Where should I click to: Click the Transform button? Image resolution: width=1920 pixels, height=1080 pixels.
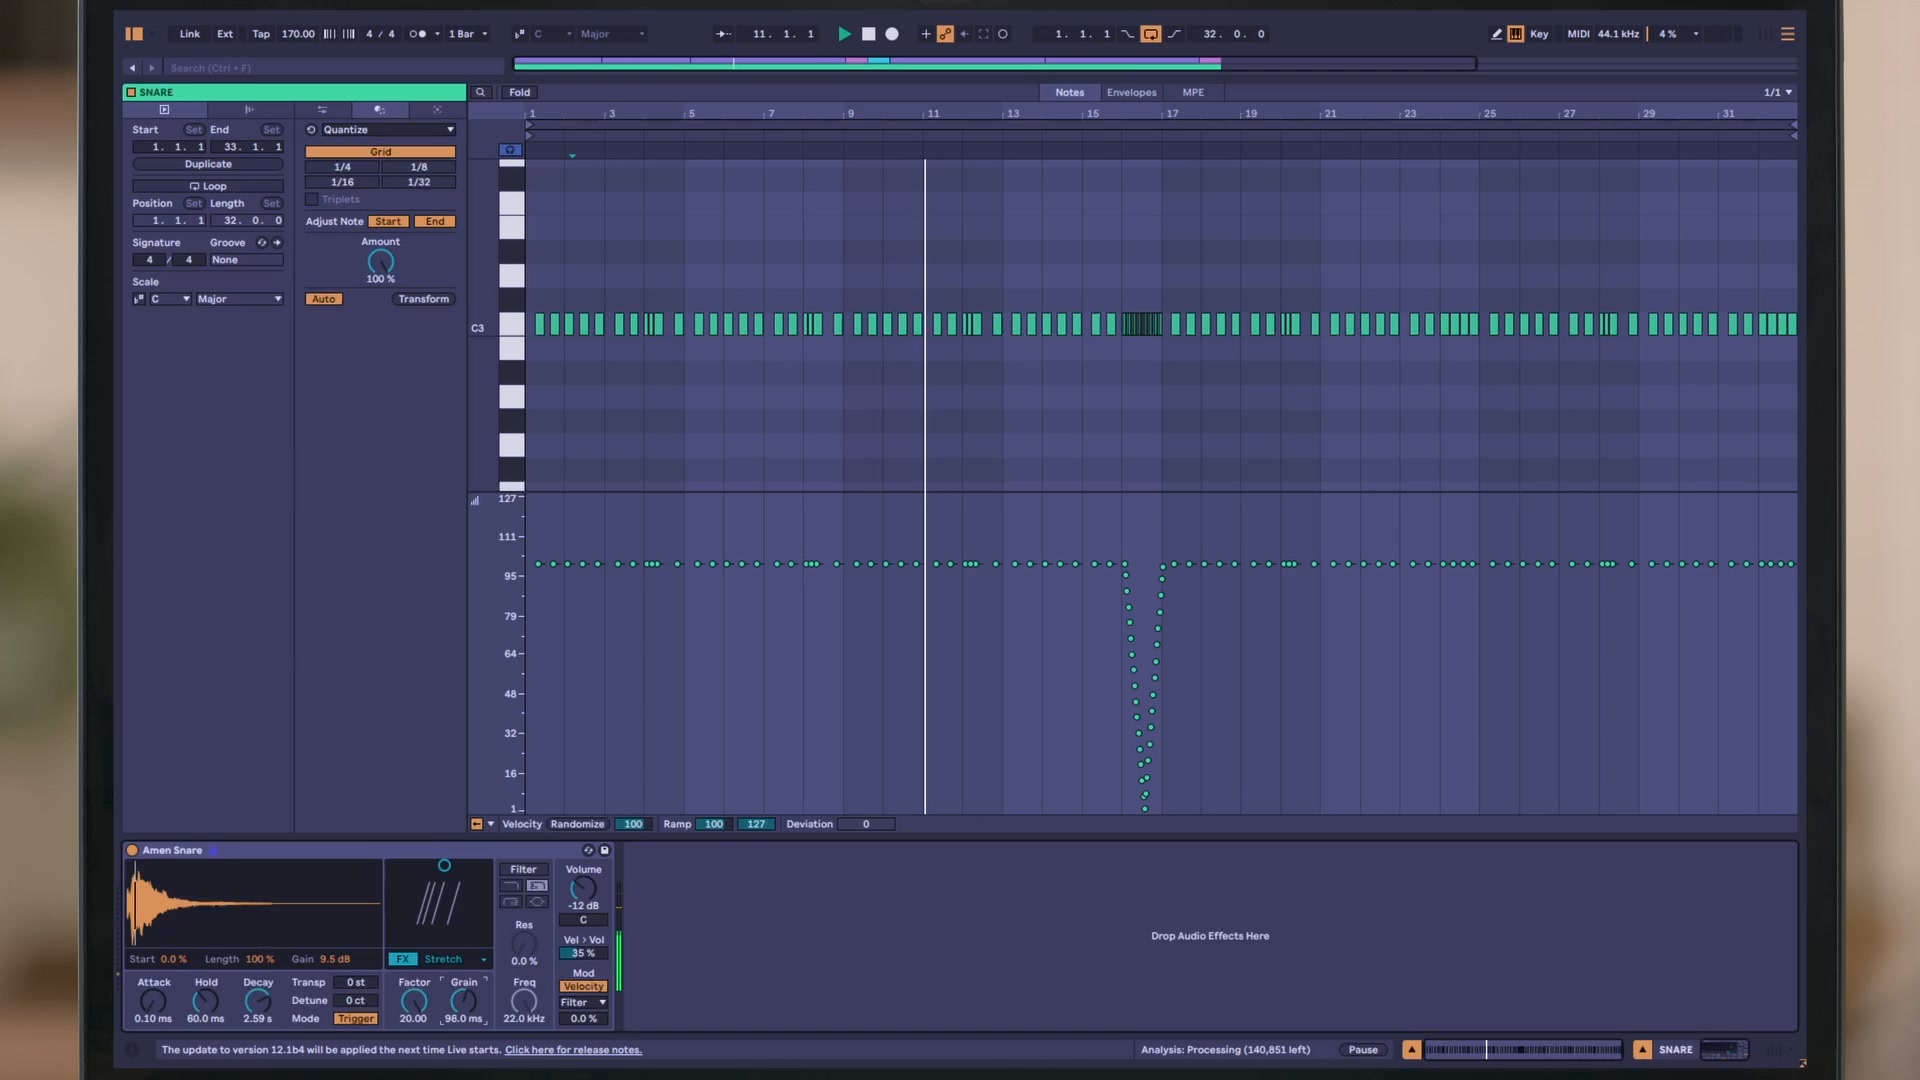coord(424,299)
